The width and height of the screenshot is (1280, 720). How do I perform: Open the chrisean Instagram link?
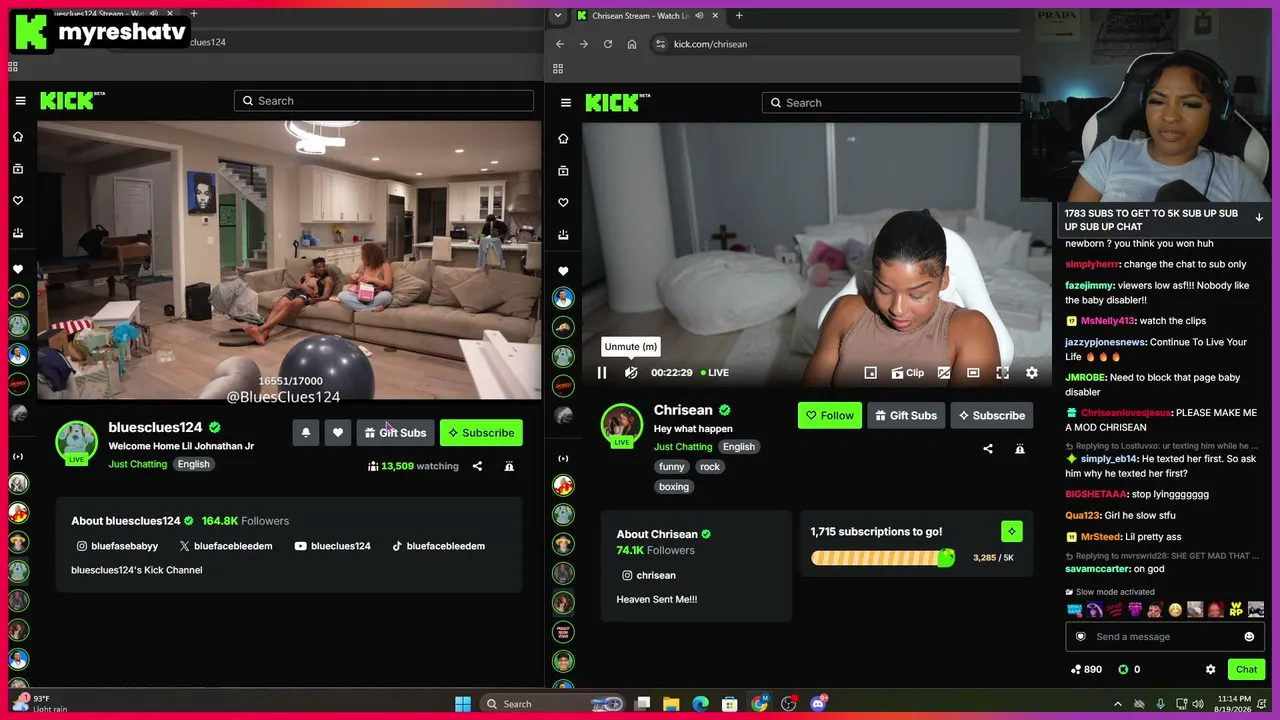[649, 575]
